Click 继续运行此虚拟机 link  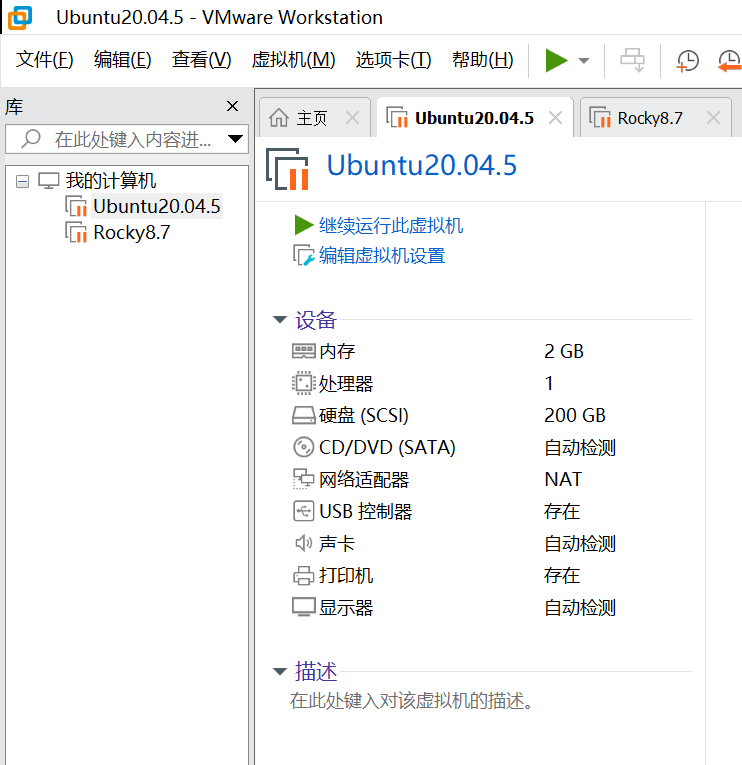[391, 225]
